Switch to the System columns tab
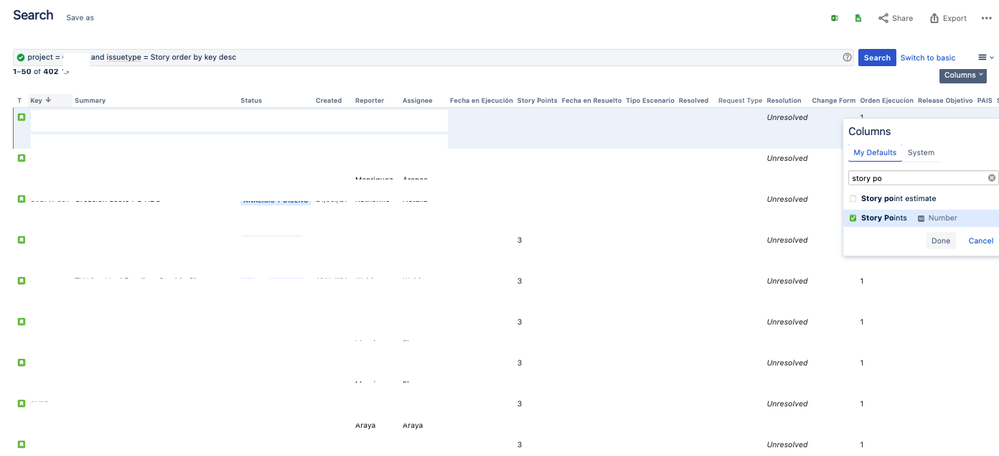Screen dimensions: 999x456 coord(921,153)
